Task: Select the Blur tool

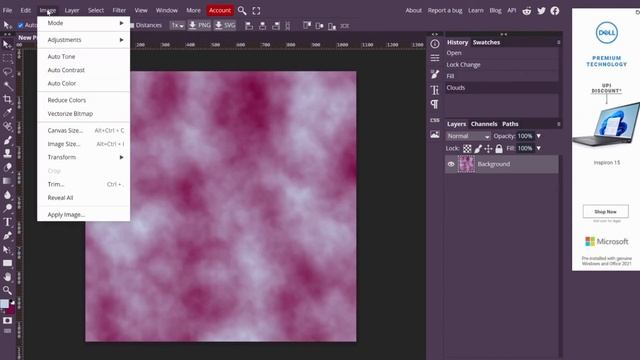Action: 7,195
